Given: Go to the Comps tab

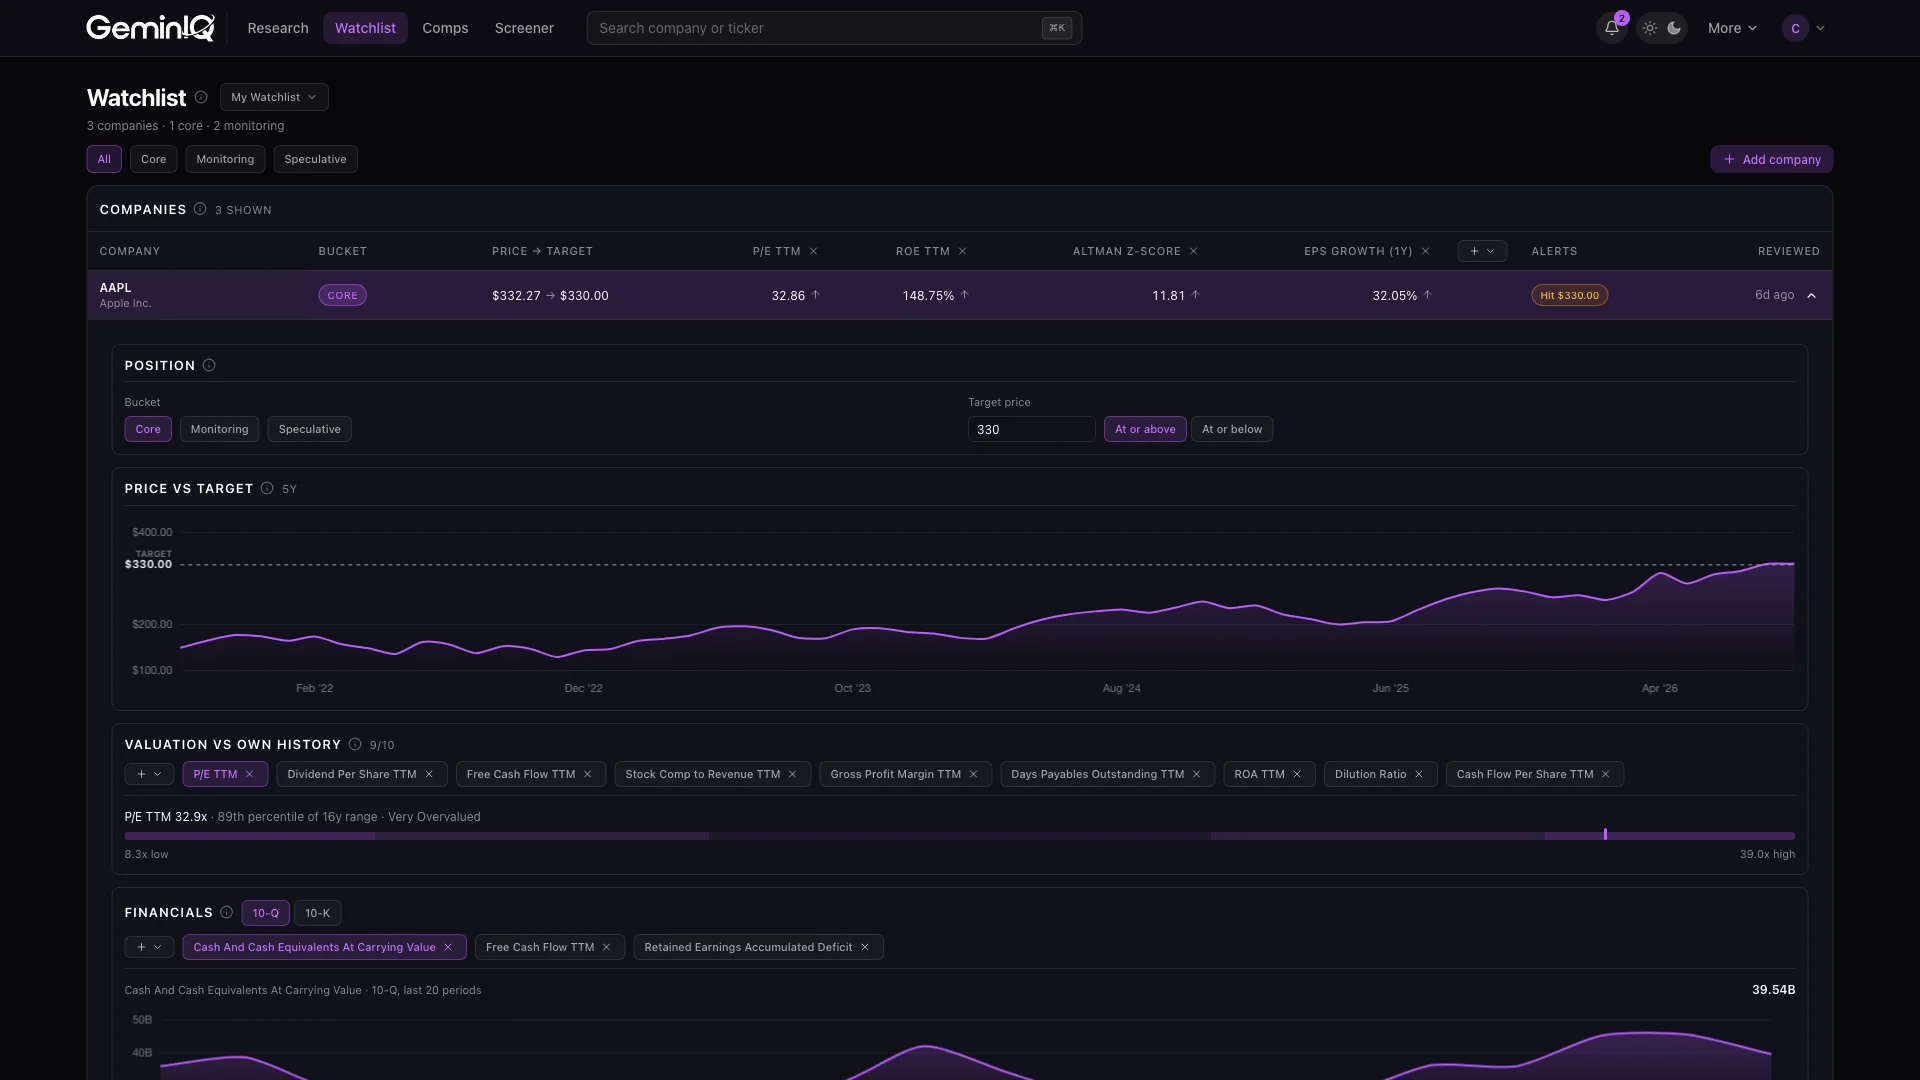Looking at the screenshot, I should coord(445,28).
